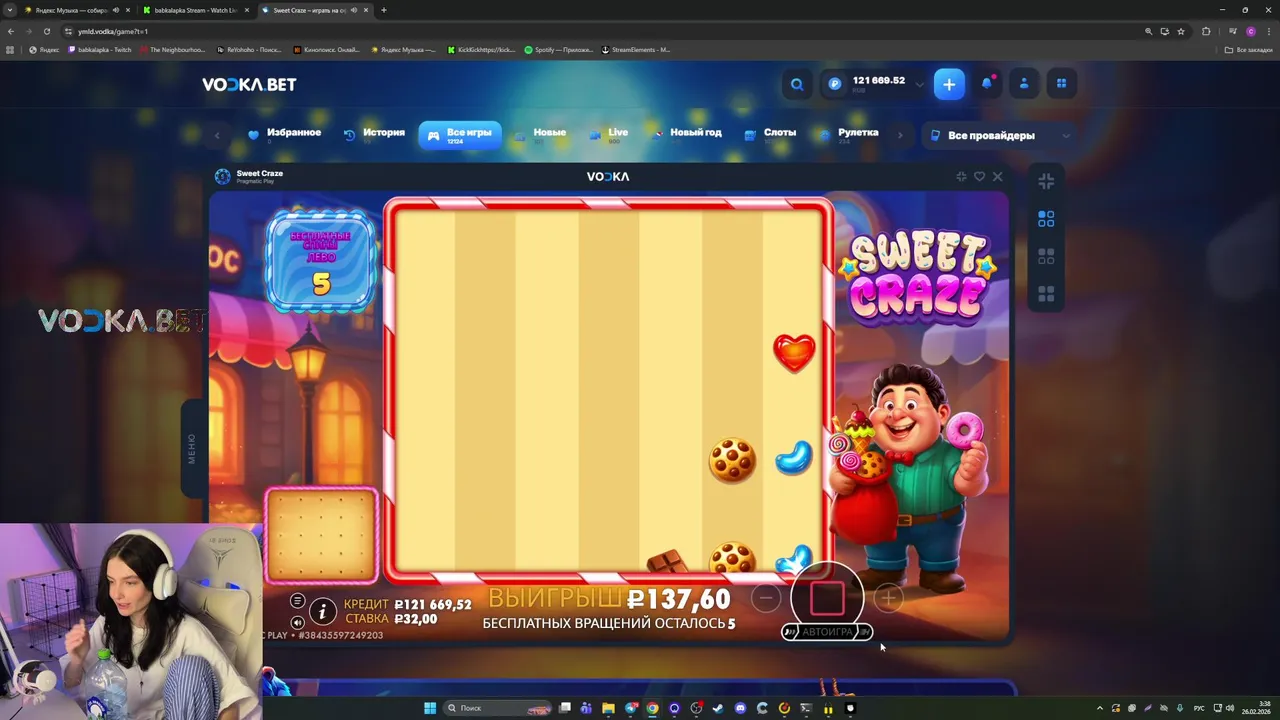Open Chrome from the taskbar
This screenshot has height=720, width=1280.
[x=652, y=708]
